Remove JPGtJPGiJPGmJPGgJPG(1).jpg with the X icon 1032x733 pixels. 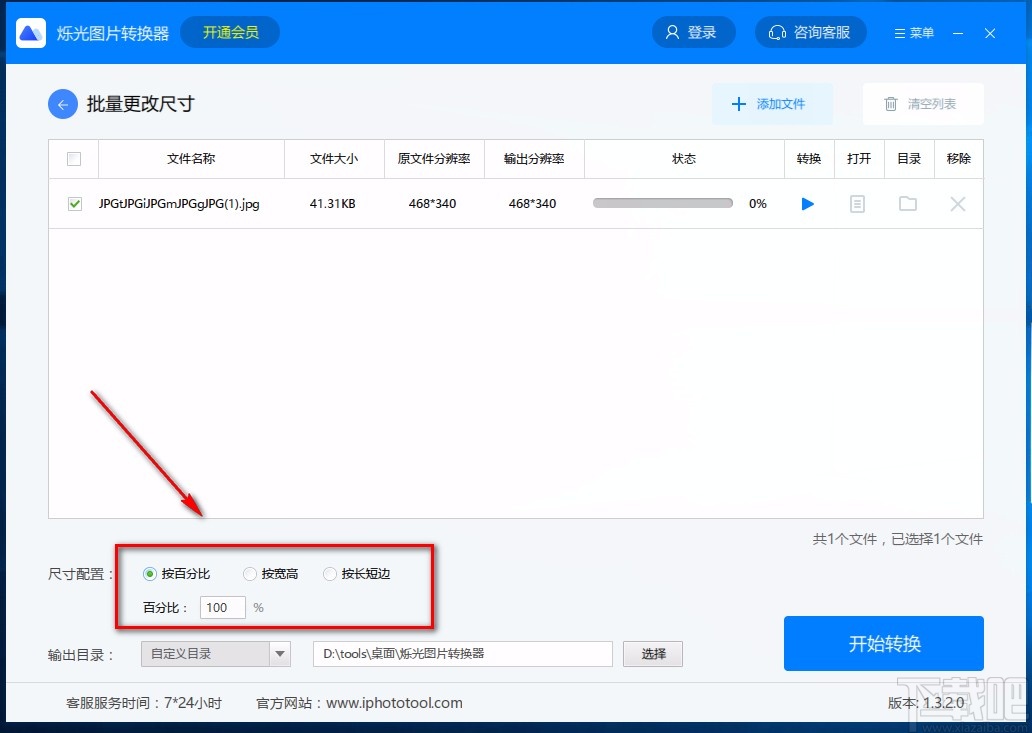tap(957, 203)
